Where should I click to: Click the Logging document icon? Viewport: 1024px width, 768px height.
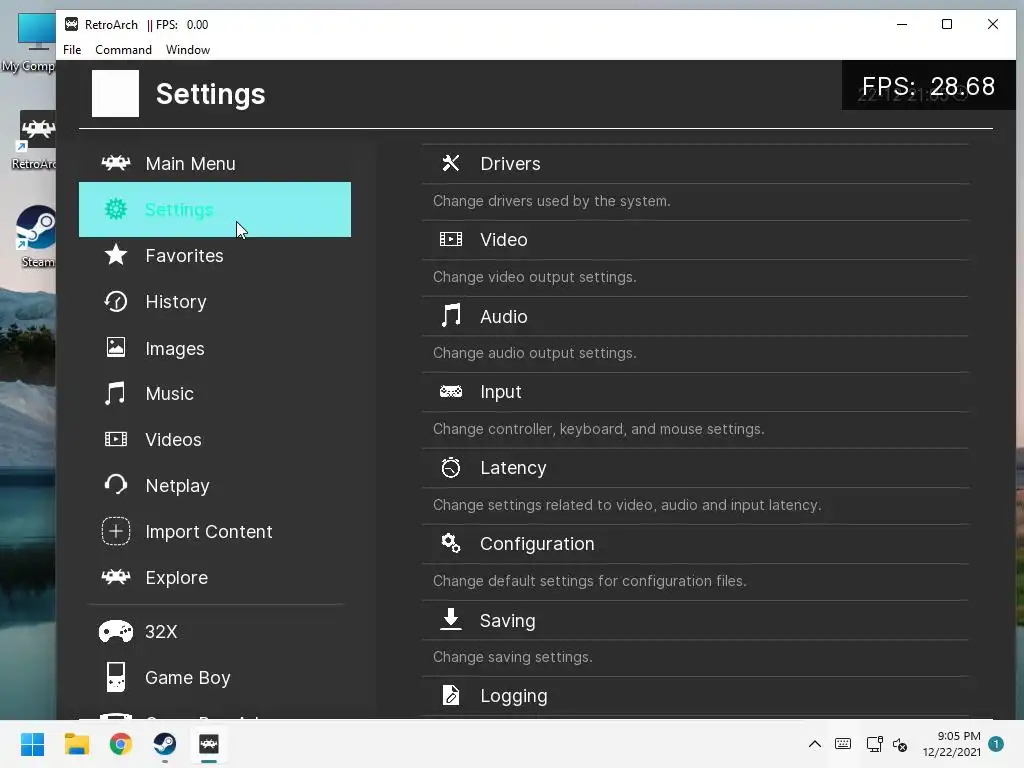(x=451, y=695)
